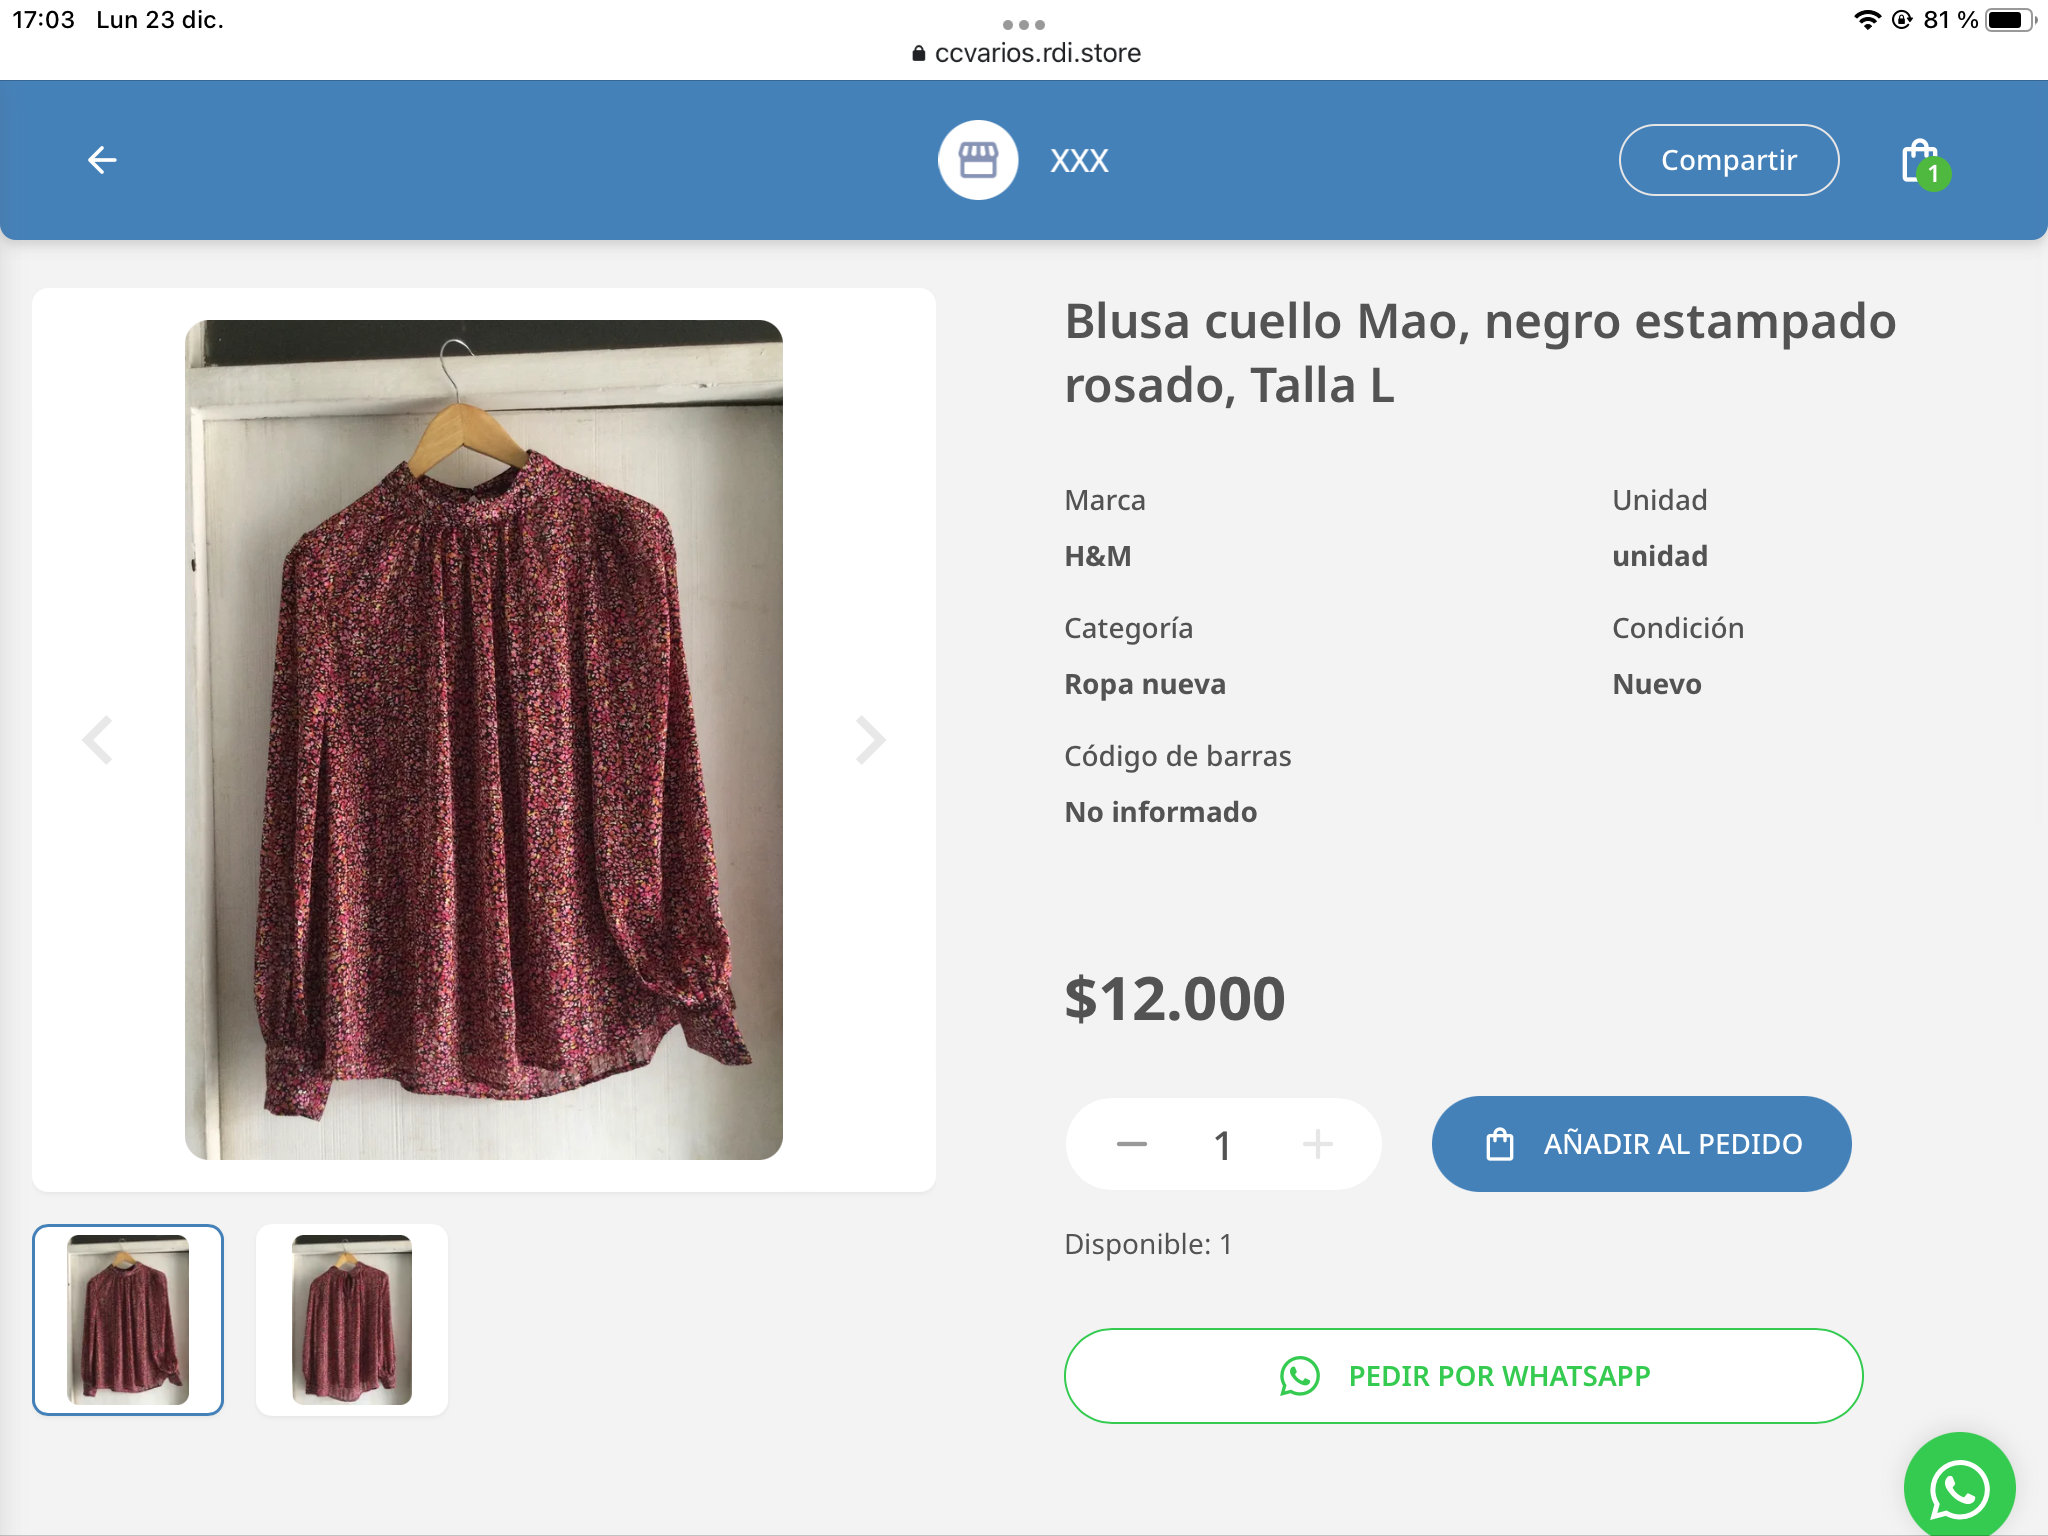Image resolution: width=2048 pixels, height=1536 pixels.
Task: Decrease quantity with the minus button
Action: tap(1131, 1144)
